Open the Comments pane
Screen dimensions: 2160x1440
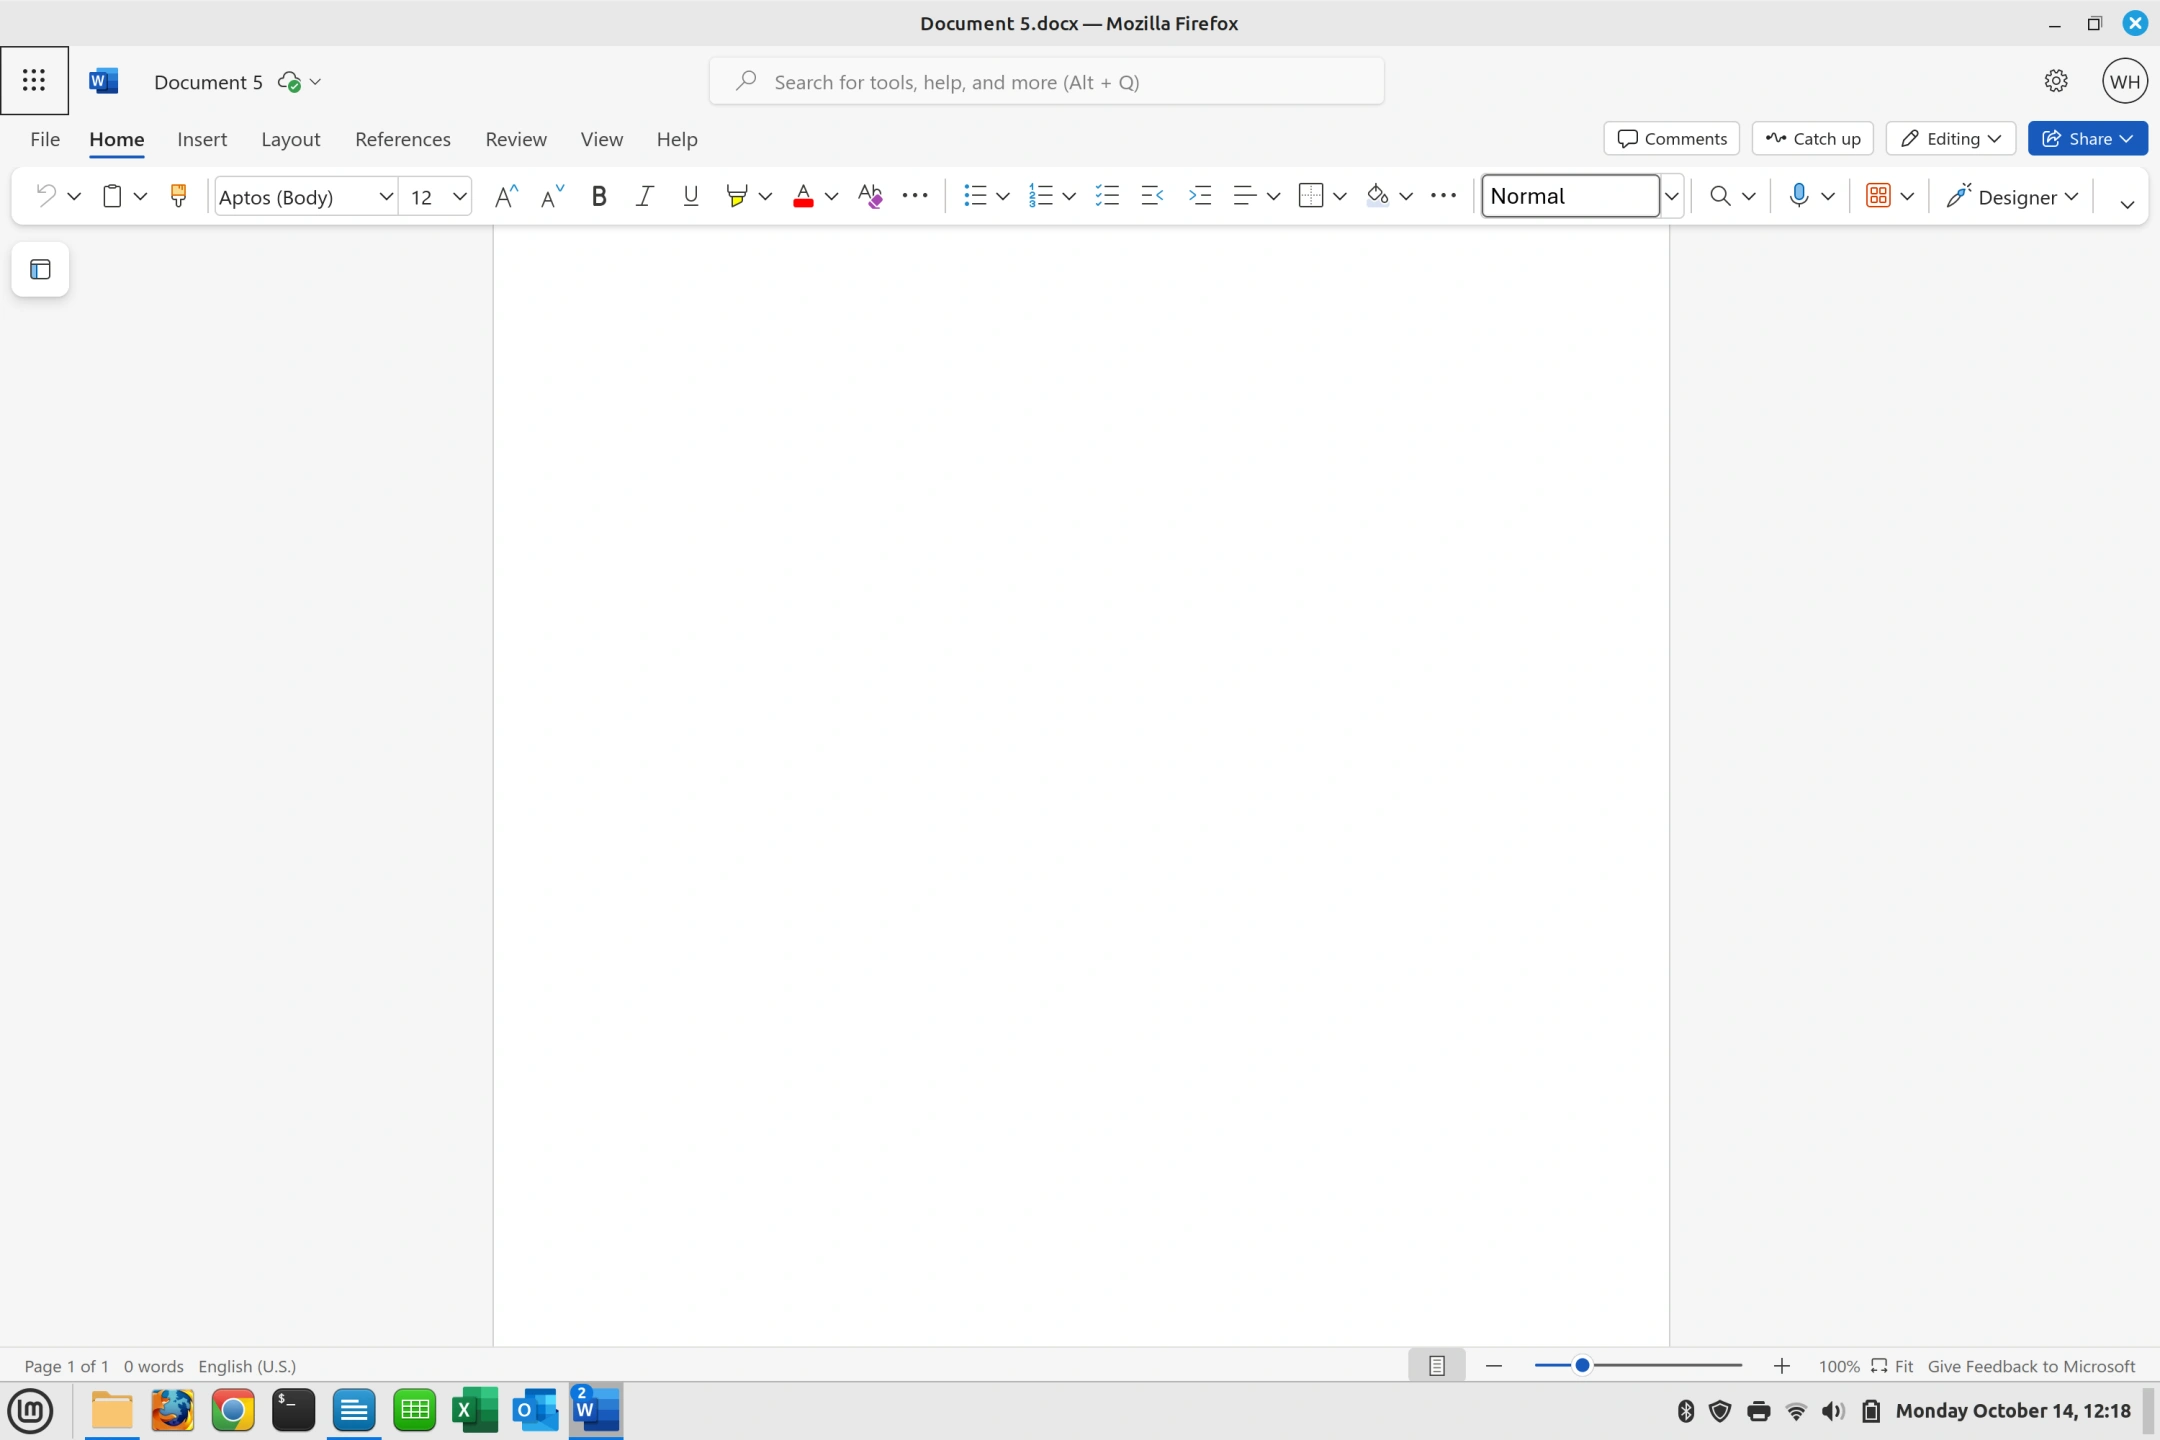click(1672, 138)
